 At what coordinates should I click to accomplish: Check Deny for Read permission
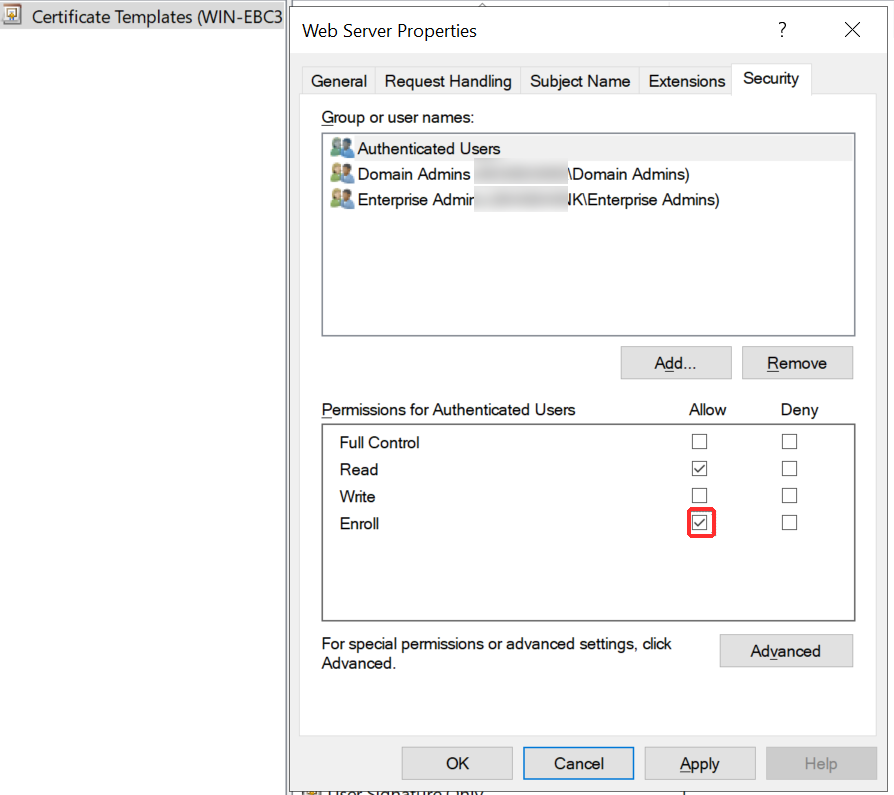[789, 468]
